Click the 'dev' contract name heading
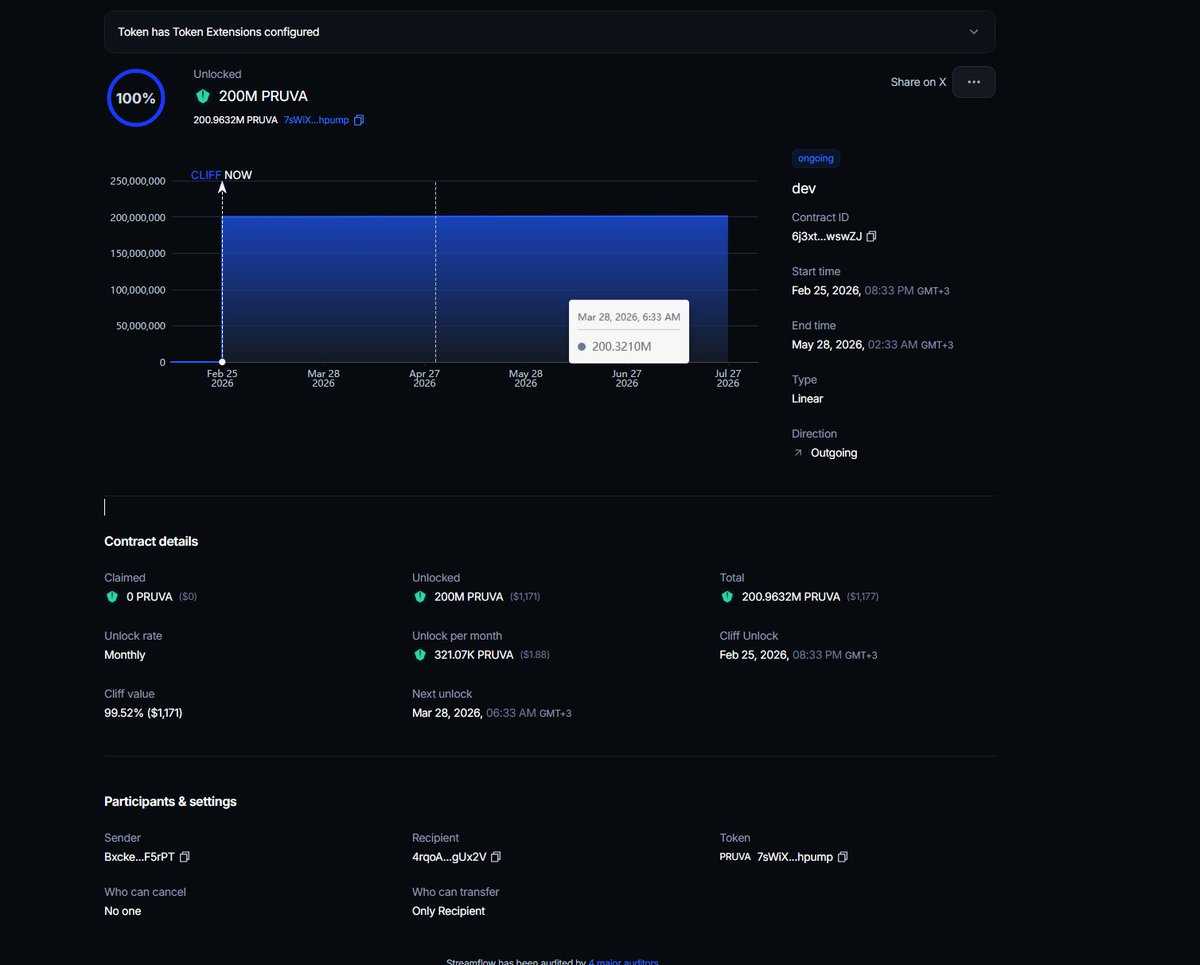Screen dimensions: 1200x965 [804, 188]
